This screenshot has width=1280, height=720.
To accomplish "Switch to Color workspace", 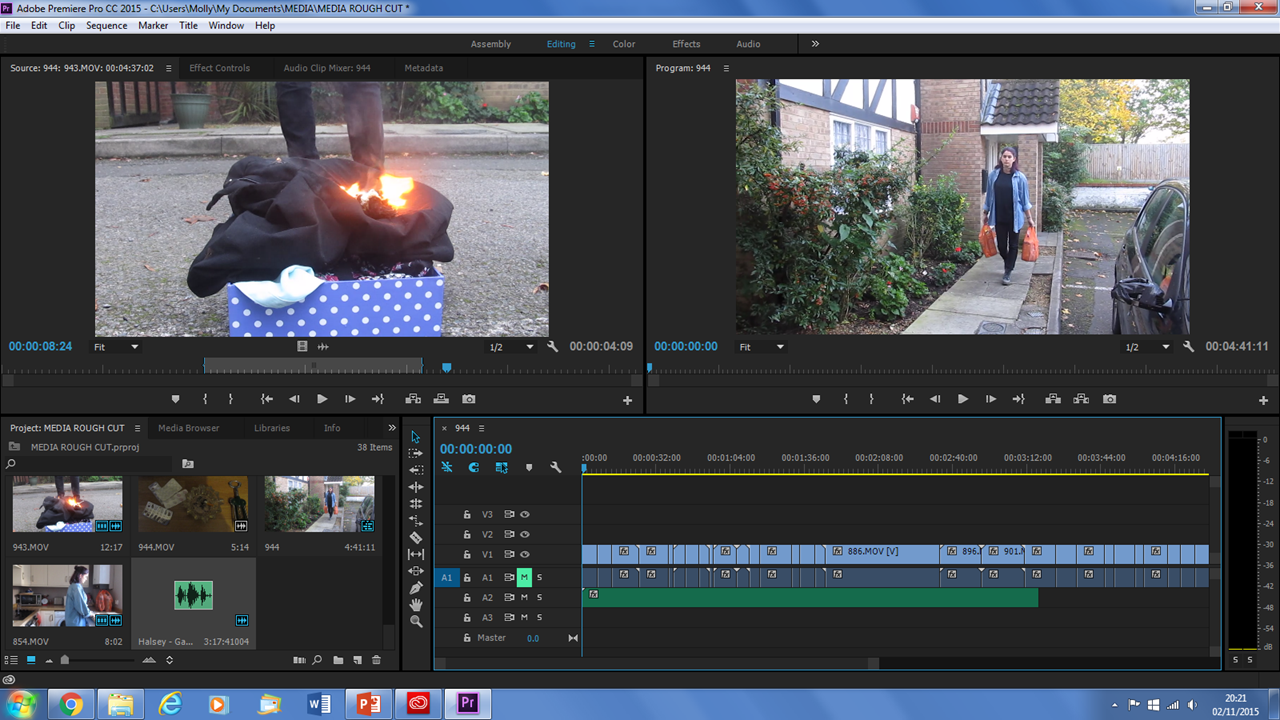I will pyautogui.click(x=624, y=44).
